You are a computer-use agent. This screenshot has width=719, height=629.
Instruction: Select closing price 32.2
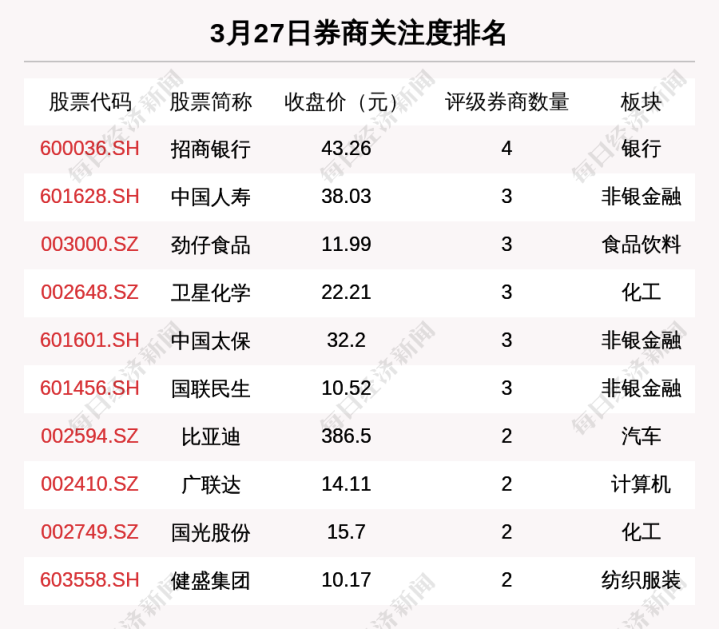(x=346, y=340)
